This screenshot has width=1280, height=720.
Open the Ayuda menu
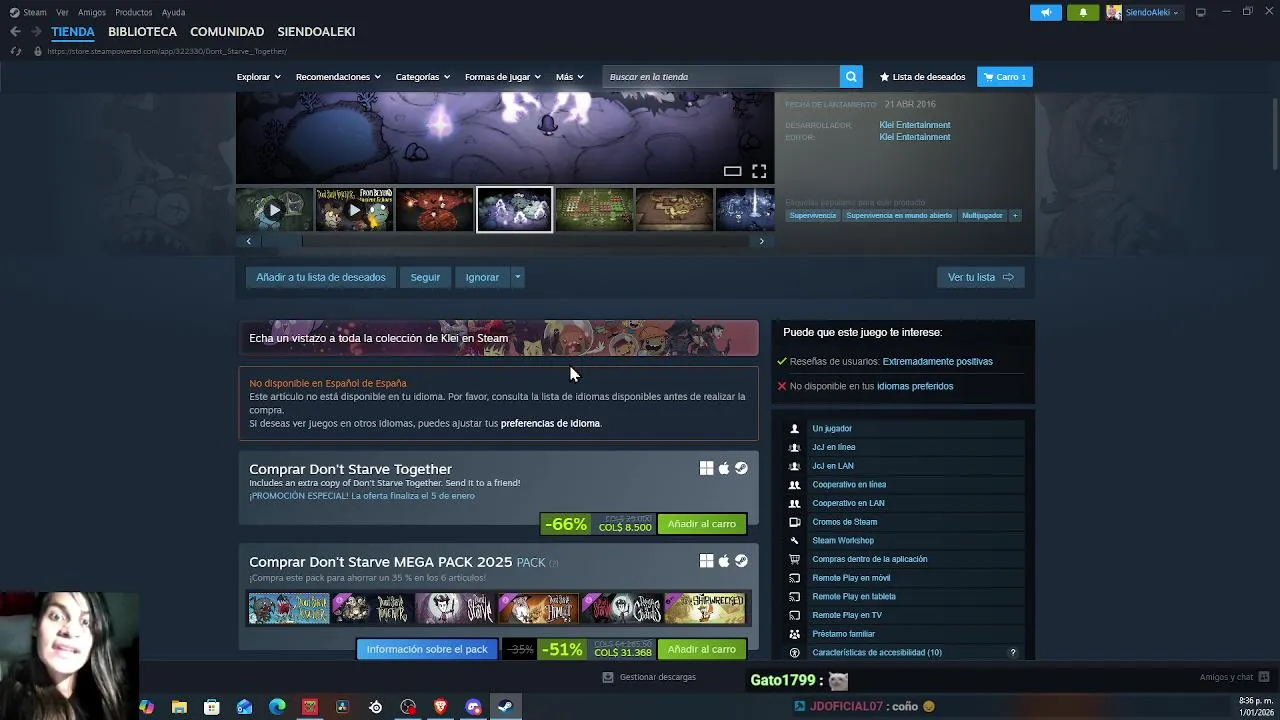pyautogui.click(x=173, y=12)
